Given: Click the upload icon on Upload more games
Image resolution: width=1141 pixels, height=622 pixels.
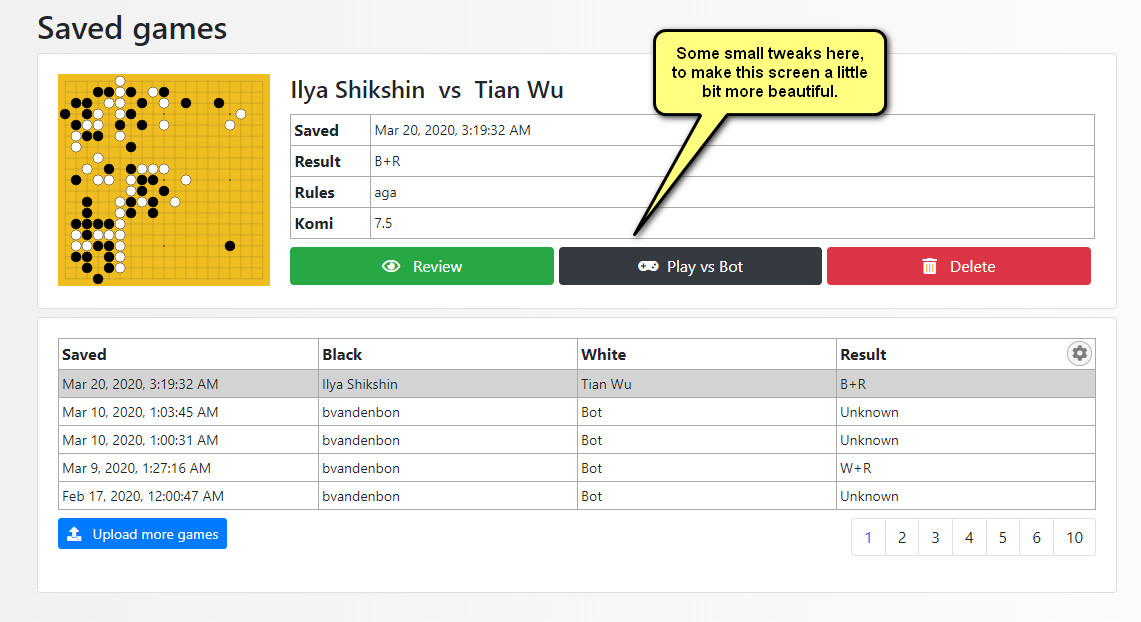Looking at the screenshot, I should [75, 534].
